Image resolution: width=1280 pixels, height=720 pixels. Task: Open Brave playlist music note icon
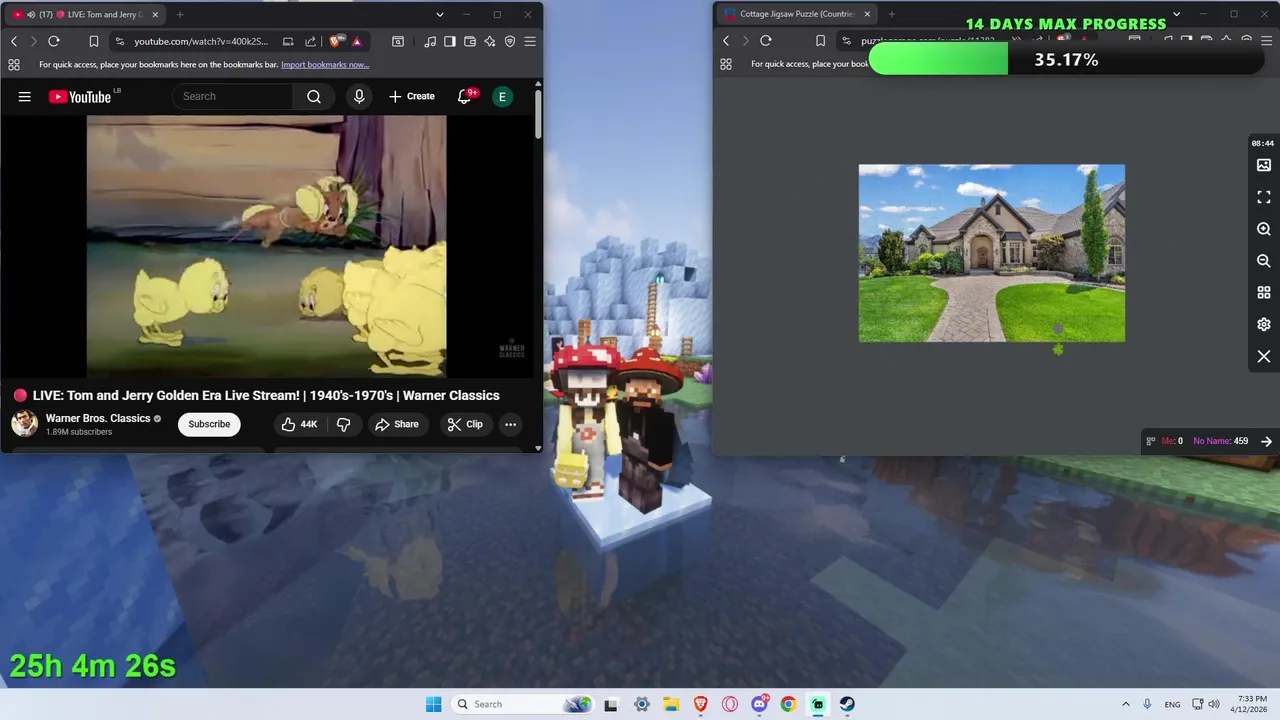coord(430,41)
